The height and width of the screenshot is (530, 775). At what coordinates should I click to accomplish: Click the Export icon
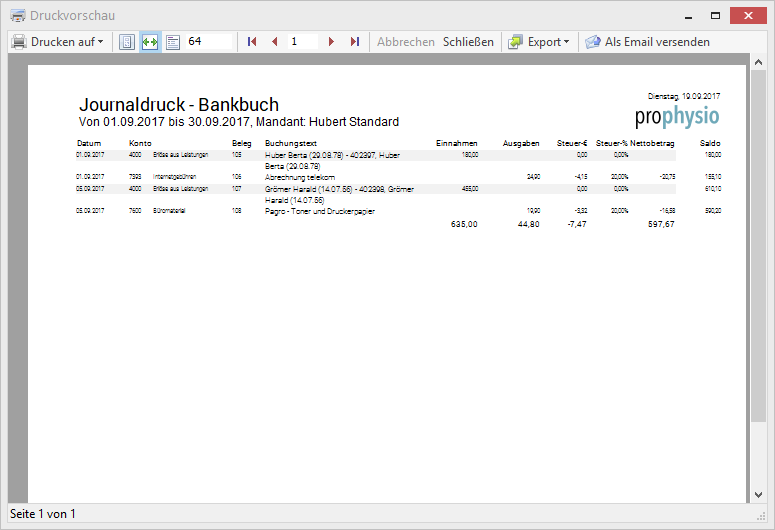coord(515,42)
